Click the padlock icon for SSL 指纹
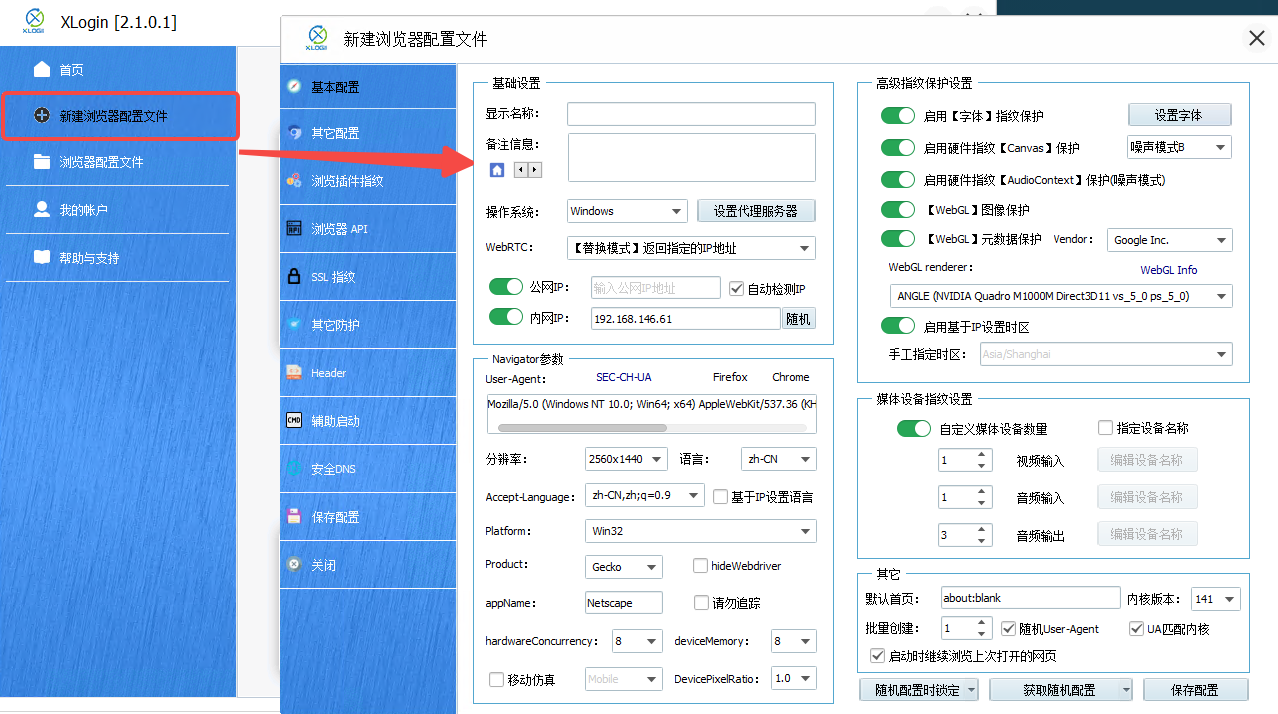The width and height of the screenshot is (1278, 714). pyautogui.click(x=294, y=277)
